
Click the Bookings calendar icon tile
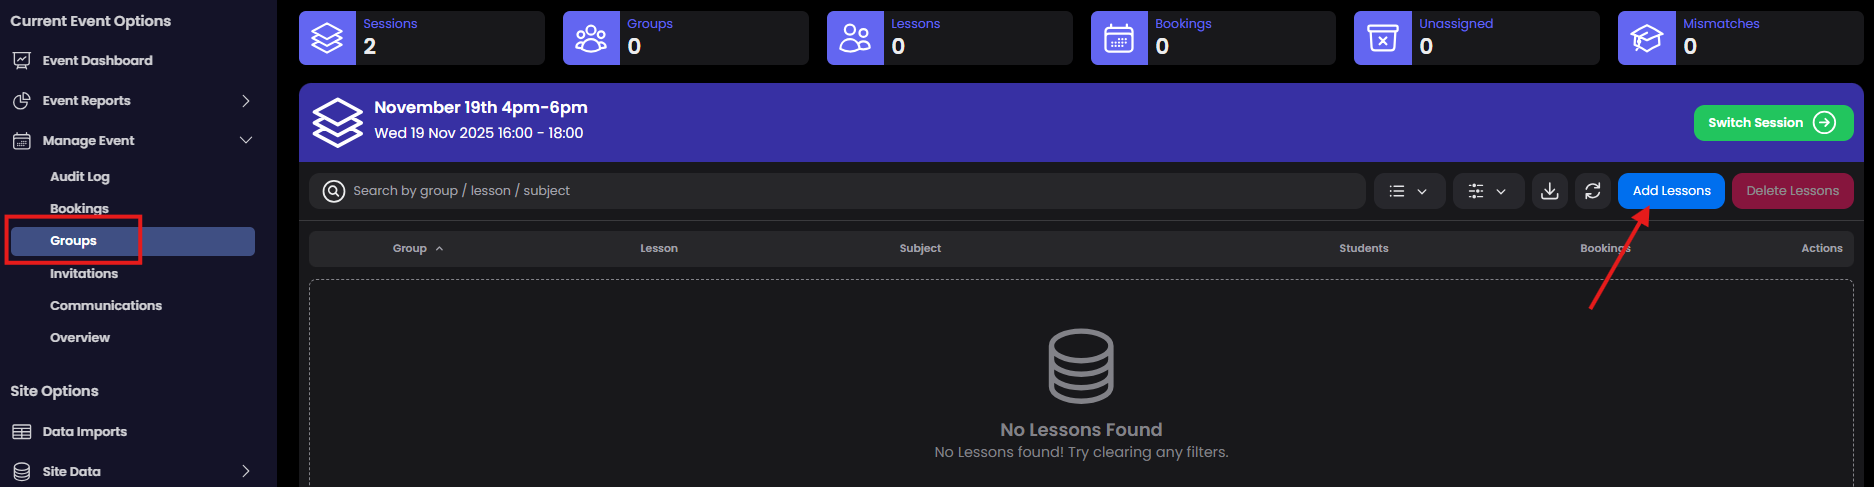tap(1119, 38)
